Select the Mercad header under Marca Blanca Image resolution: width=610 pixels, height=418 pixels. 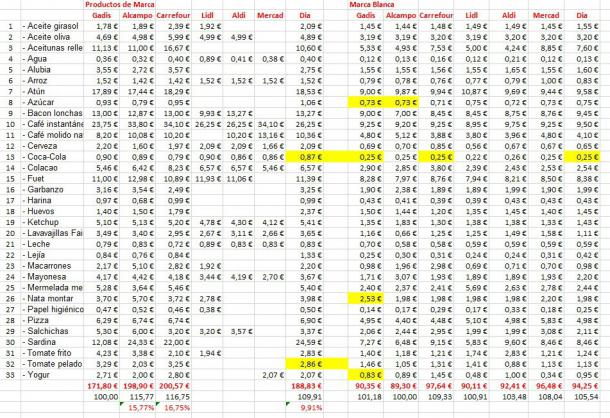(x=546, y=16)
